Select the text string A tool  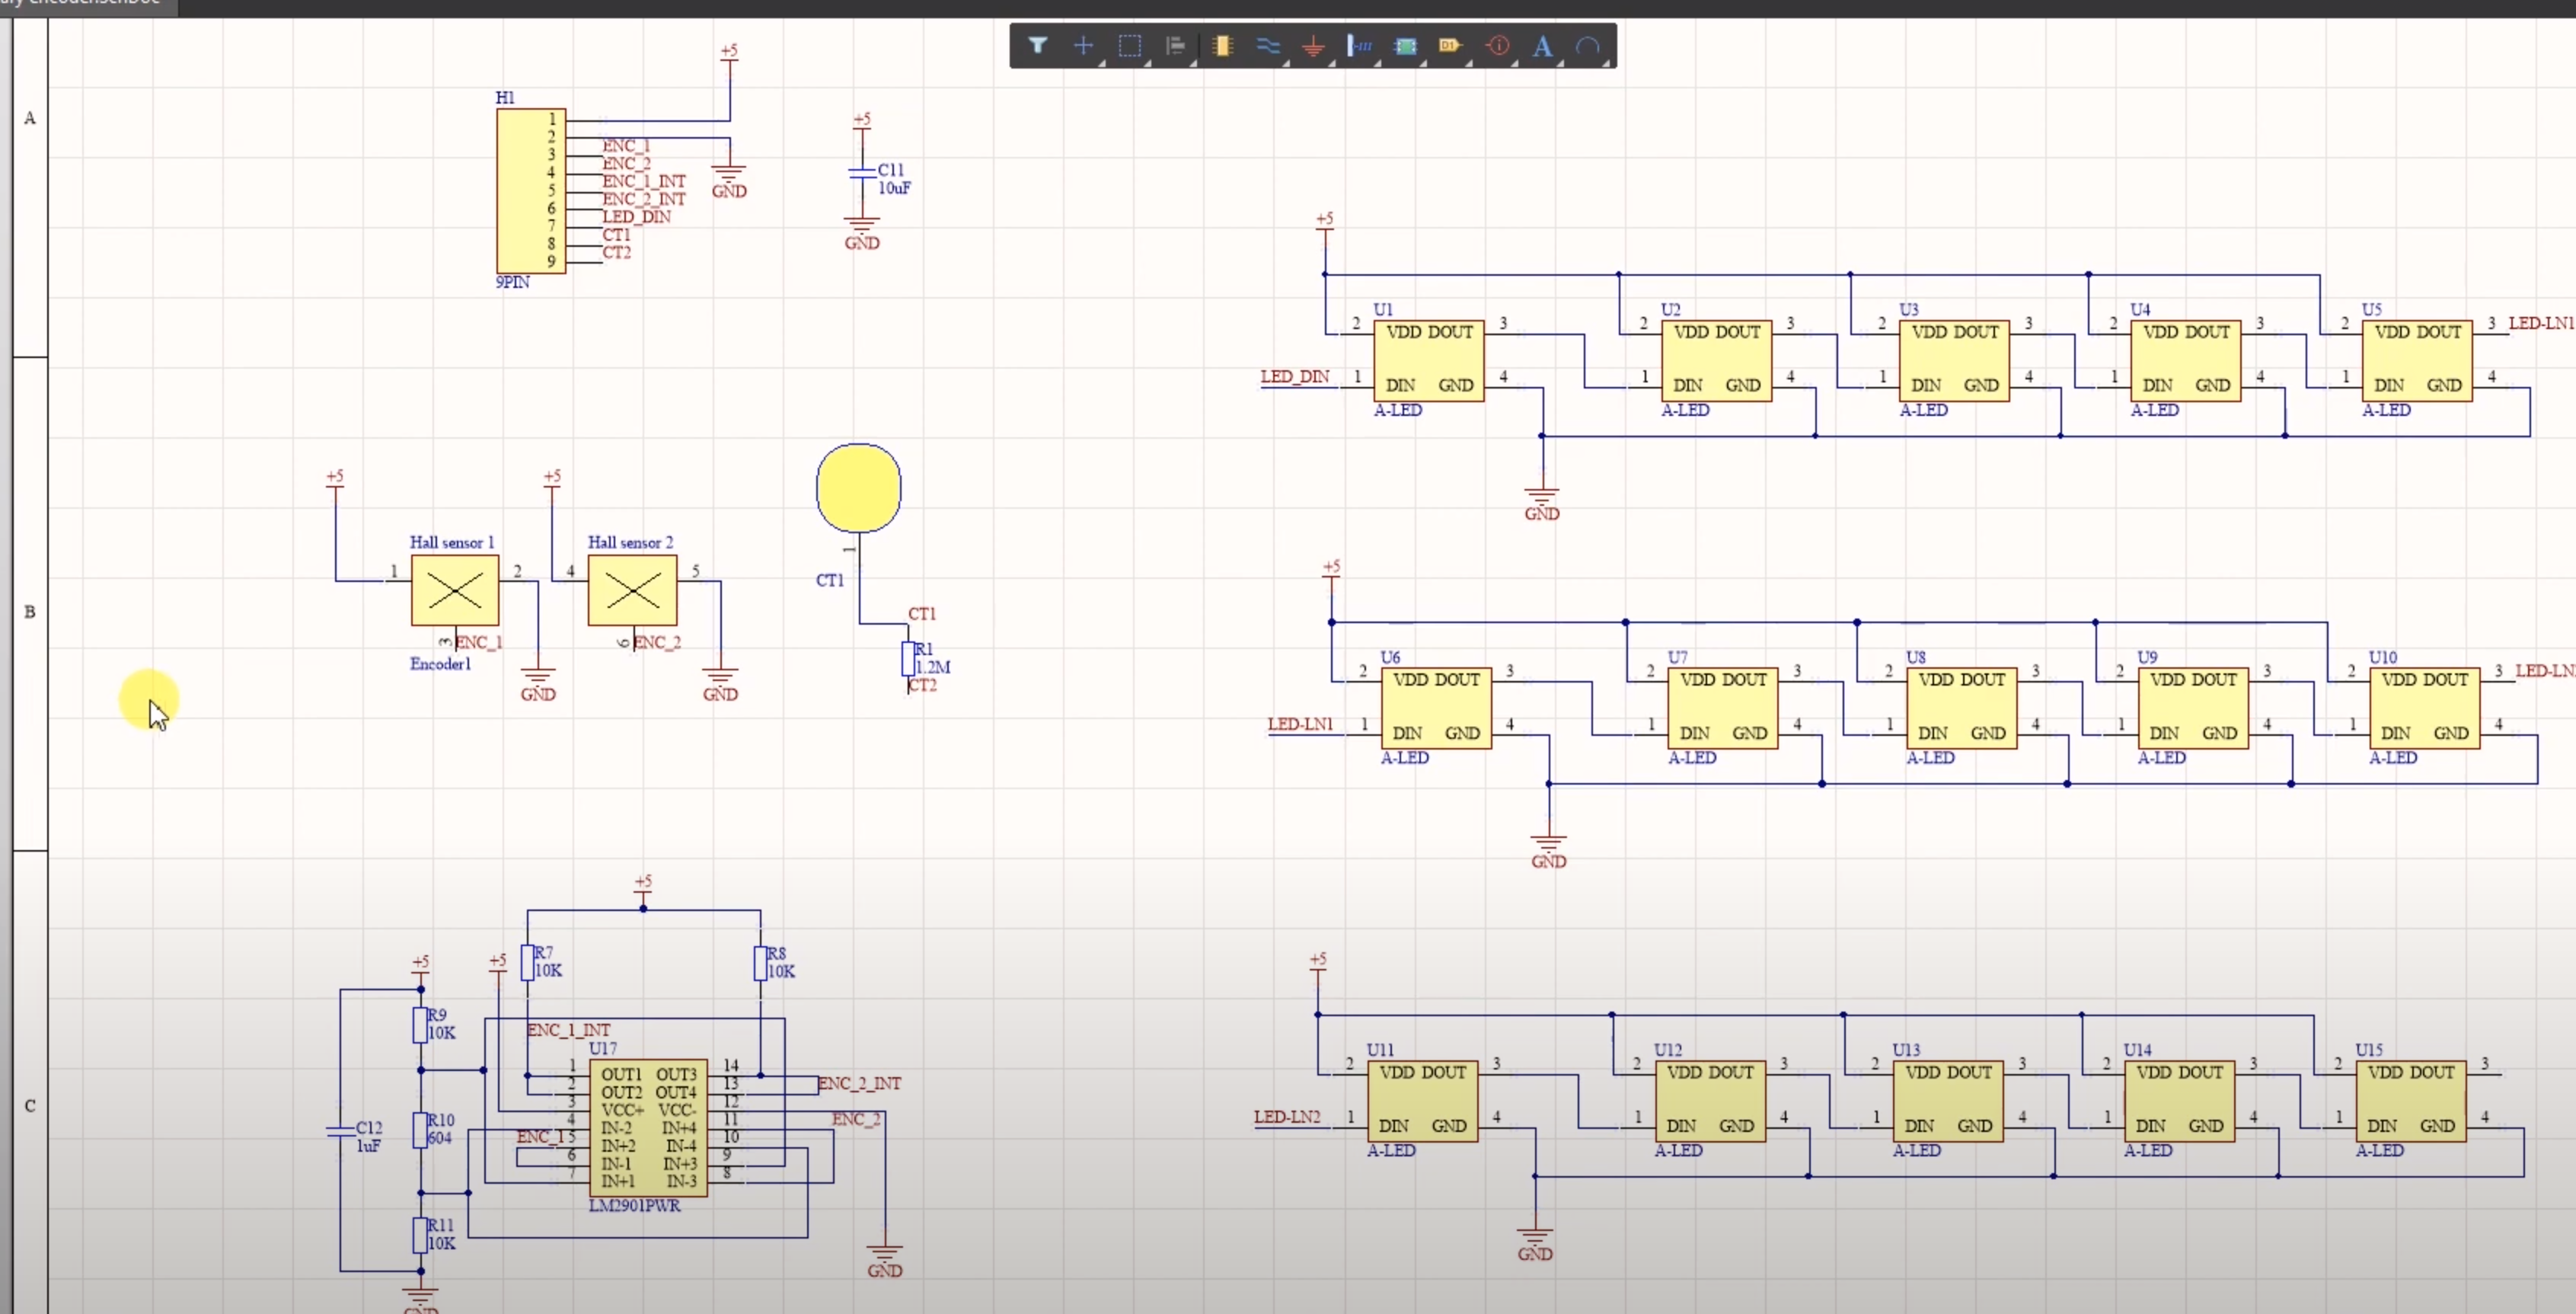coord(1542,46)
